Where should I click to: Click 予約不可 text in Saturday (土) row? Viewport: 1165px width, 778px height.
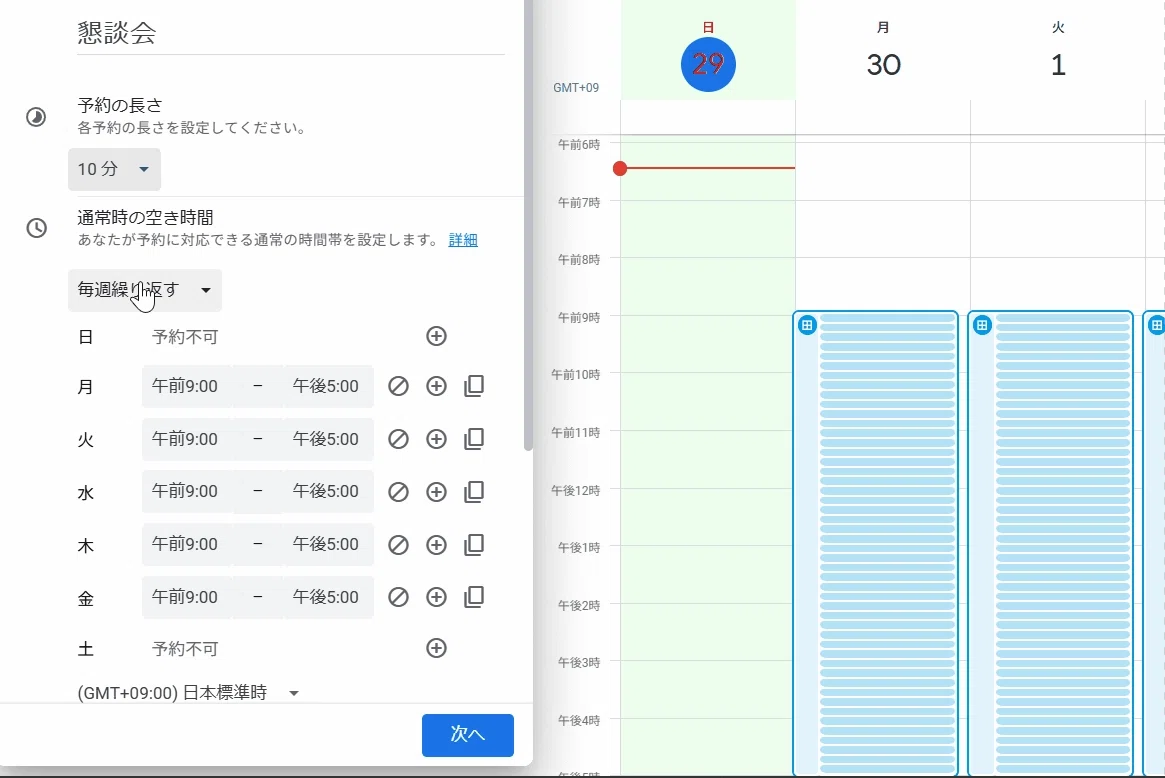pos(185,649)
